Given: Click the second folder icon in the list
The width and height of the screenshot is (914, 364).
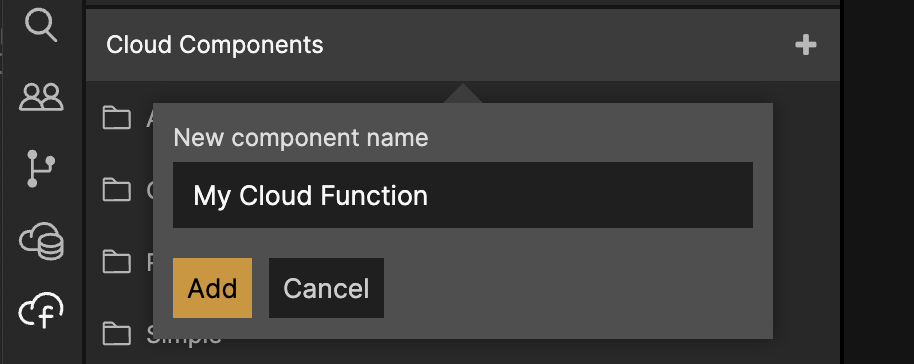Looking at the screenshot, I should [117, 190].
